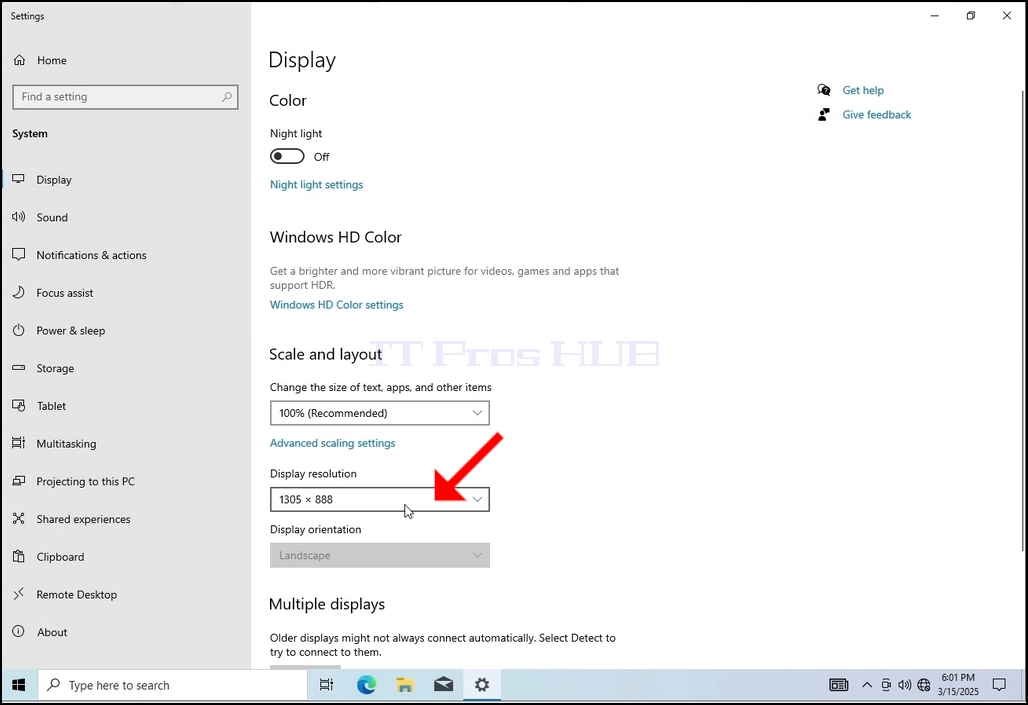Select Sound in the System list

(x=126, y=217)
